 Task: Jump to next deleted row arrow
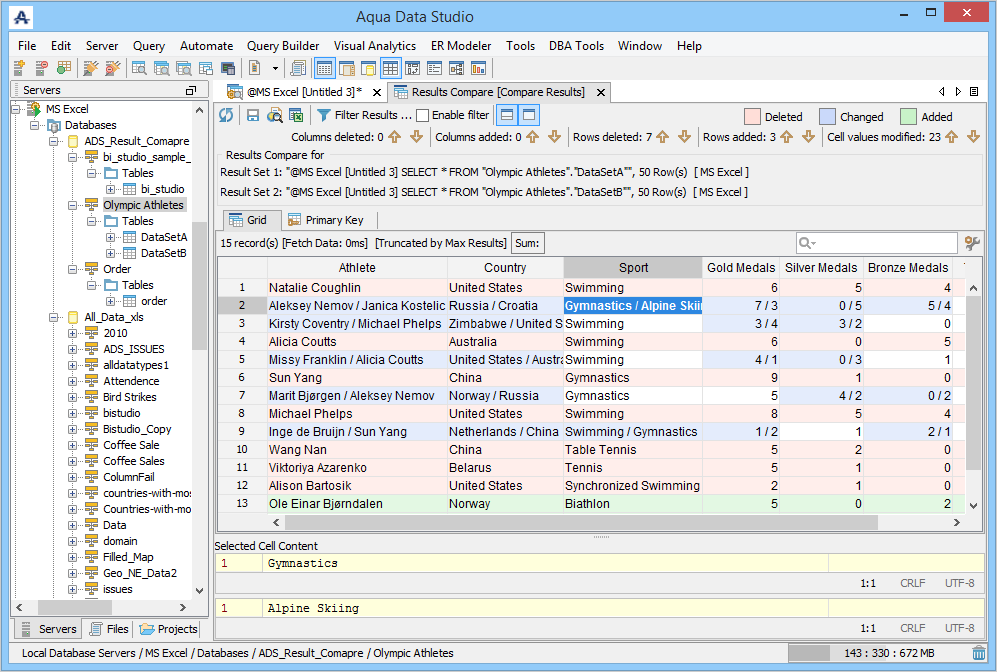pos(684,137)
